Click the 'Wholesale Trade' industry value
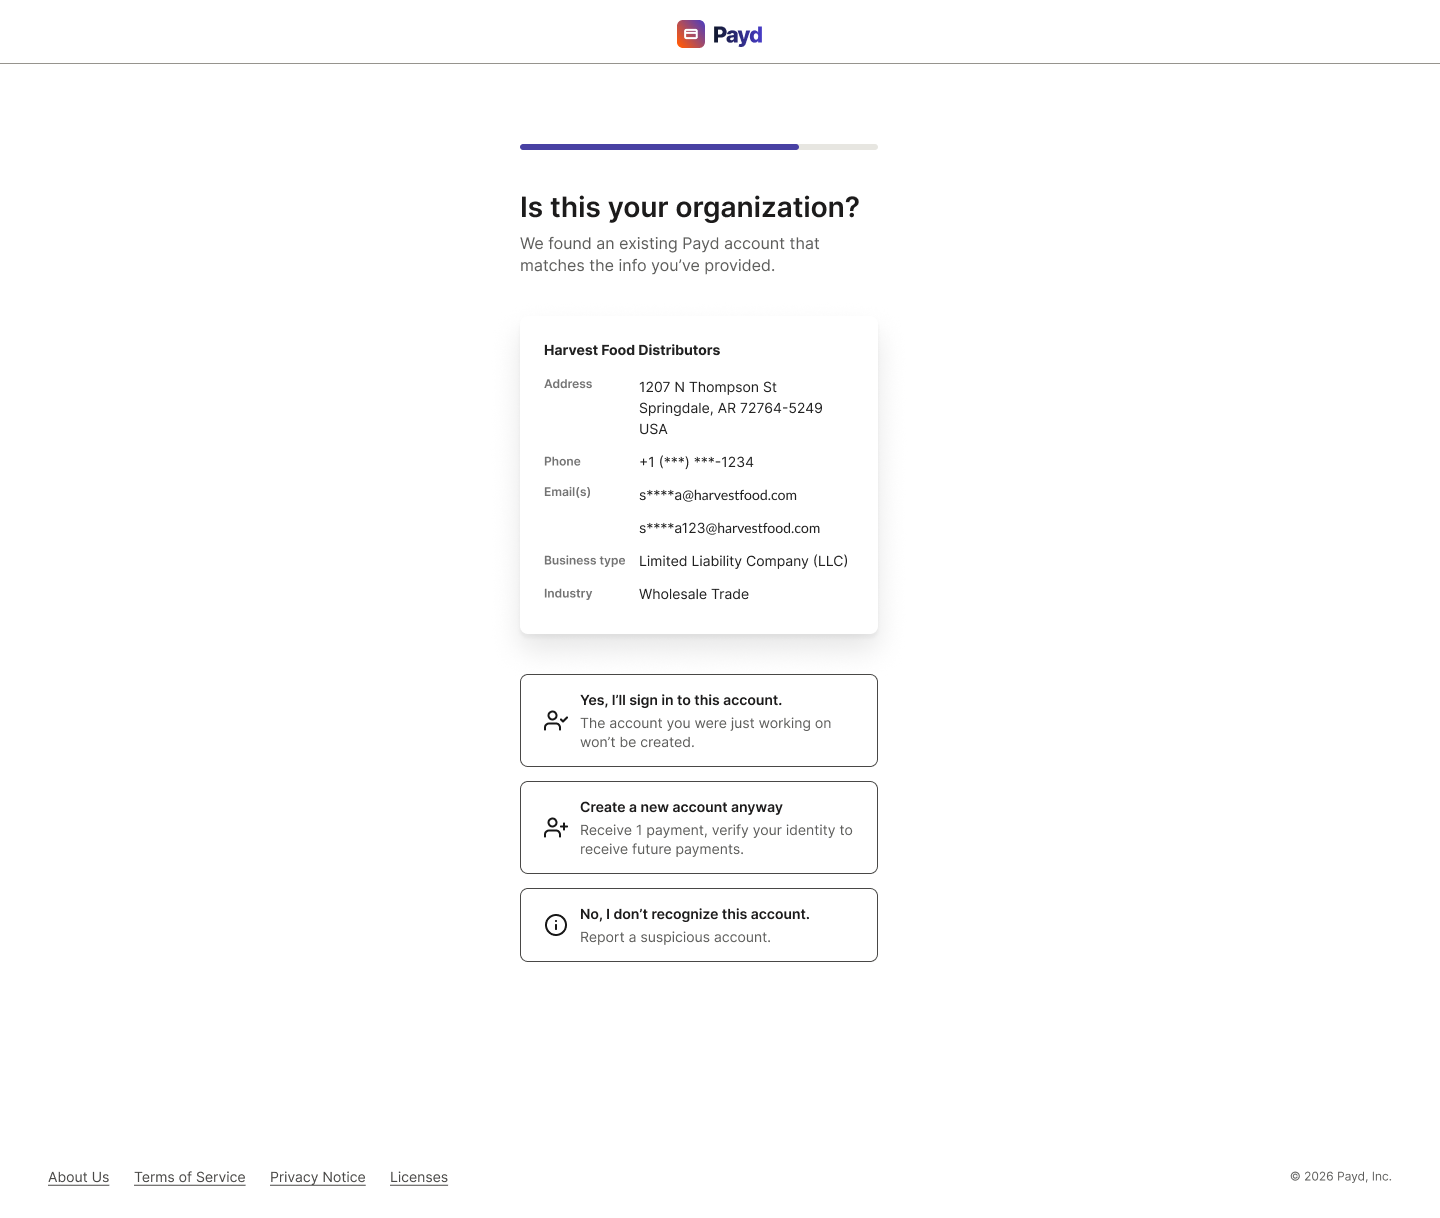 coord(694,594)
